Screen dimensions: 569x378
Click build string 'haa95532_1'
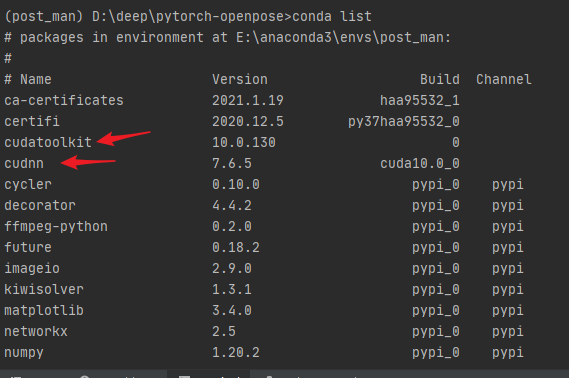pyautogui.click(x=420, y=100)
